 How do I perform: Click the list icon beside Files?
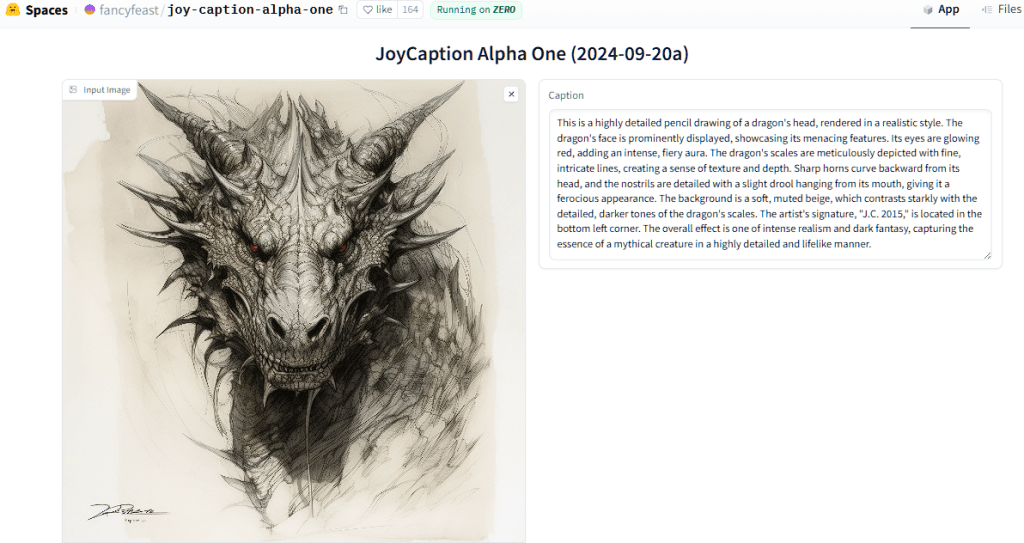click(x=987, y=10)
